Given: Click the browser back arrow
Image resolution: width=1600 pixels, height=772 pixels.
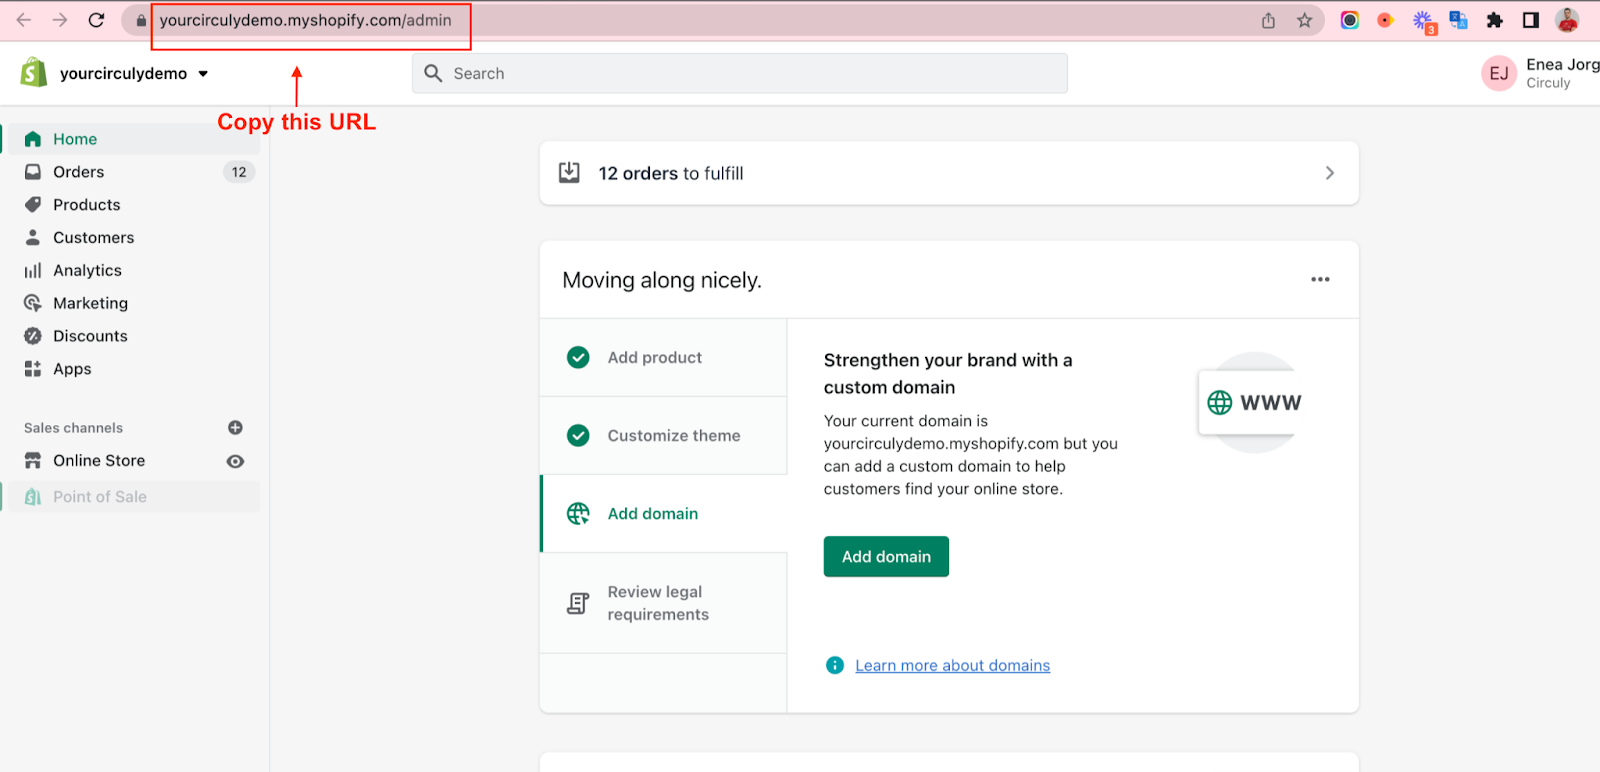Looking at the screenshot, I should click(x=24, y=20).
